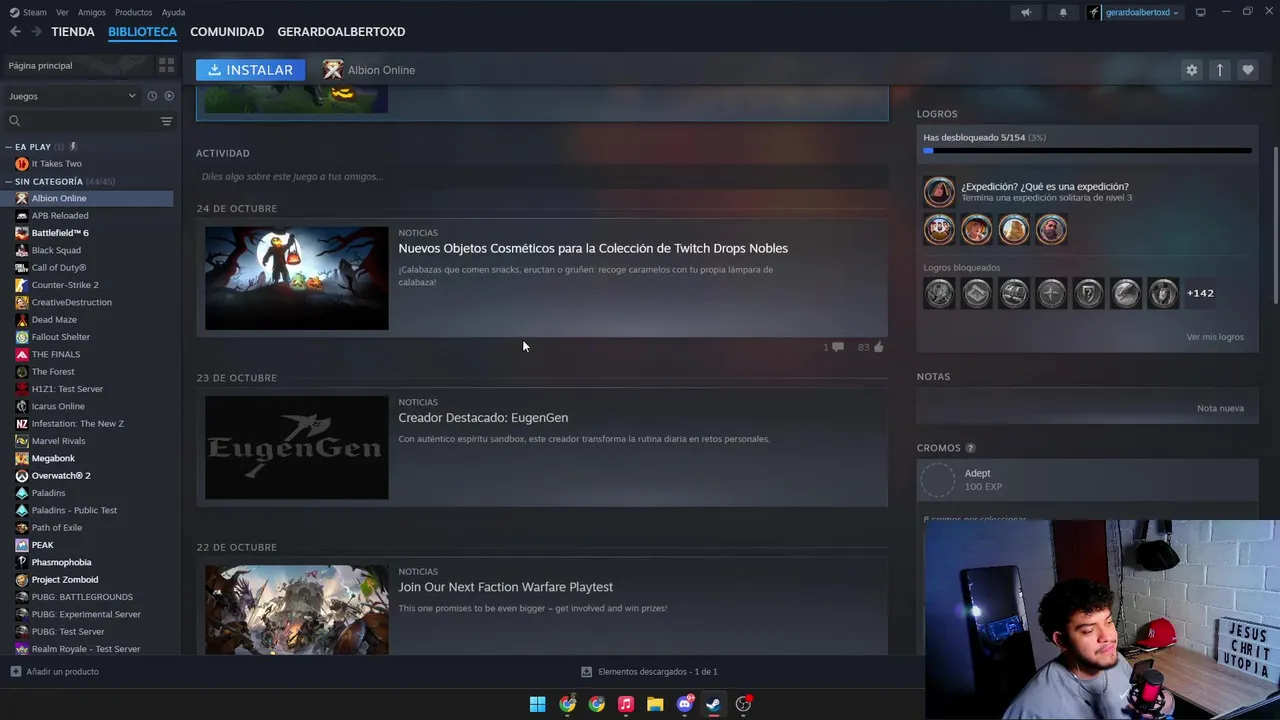1280x720 pixels.
Task: Open Creador Destacado: EugenGen news
Action: point(483,418)
